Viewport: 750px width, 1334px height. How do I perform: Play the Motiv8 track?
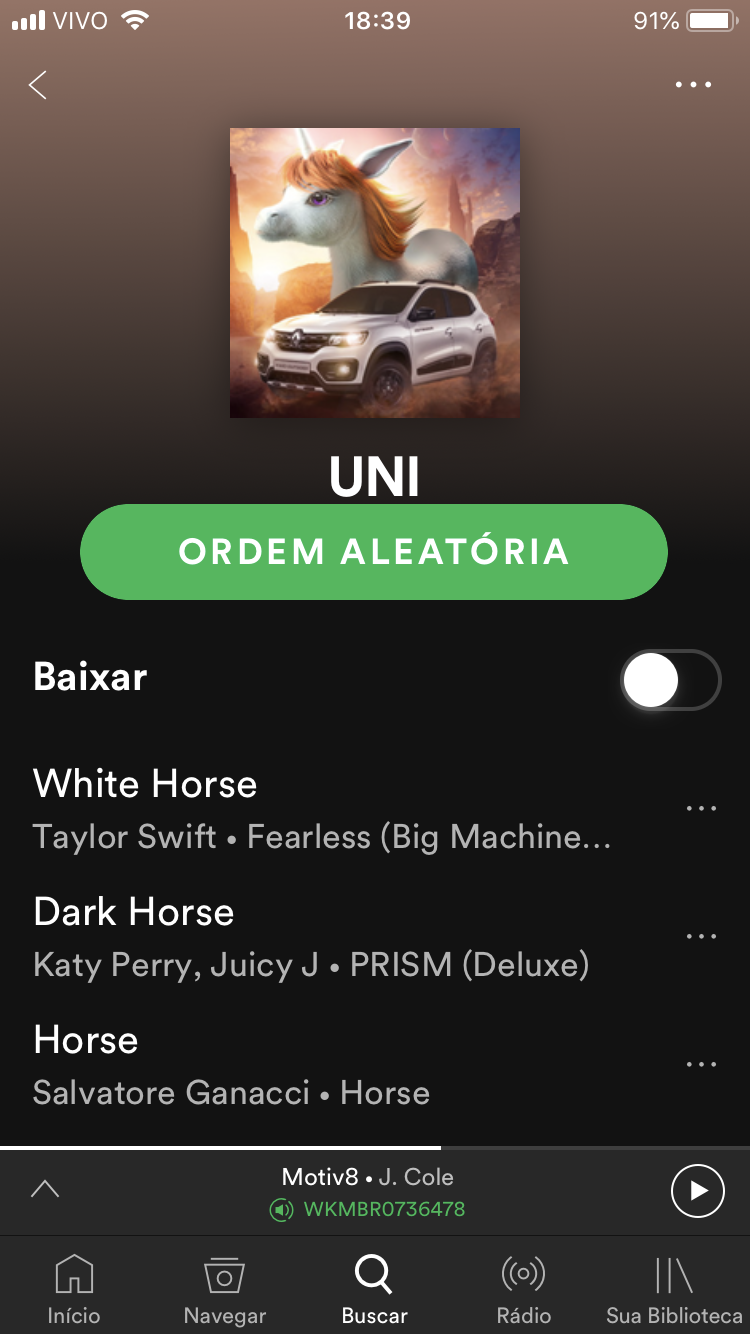point(697,1190)
